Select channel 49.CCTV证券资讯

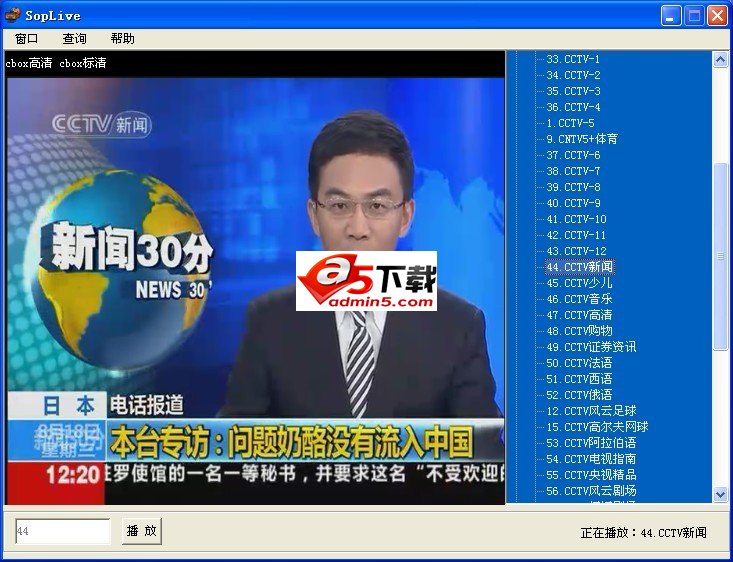click(591, 347)
